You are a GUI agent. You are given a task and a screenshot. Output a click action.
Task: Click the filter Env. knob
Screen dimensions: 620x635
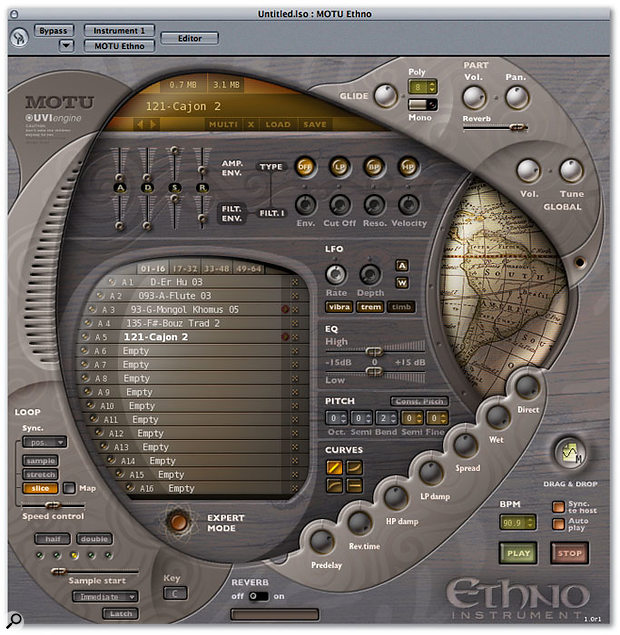coord(305,205)
